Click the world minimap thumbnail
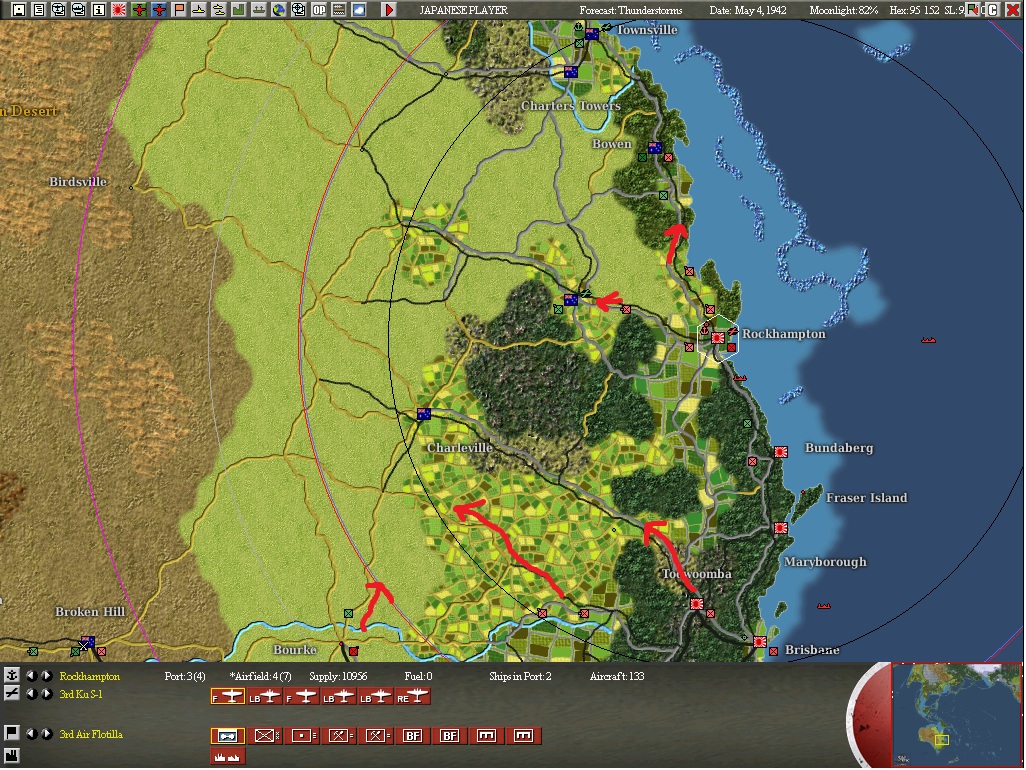Screen dimensions: 1026x770 pos(956,714)
